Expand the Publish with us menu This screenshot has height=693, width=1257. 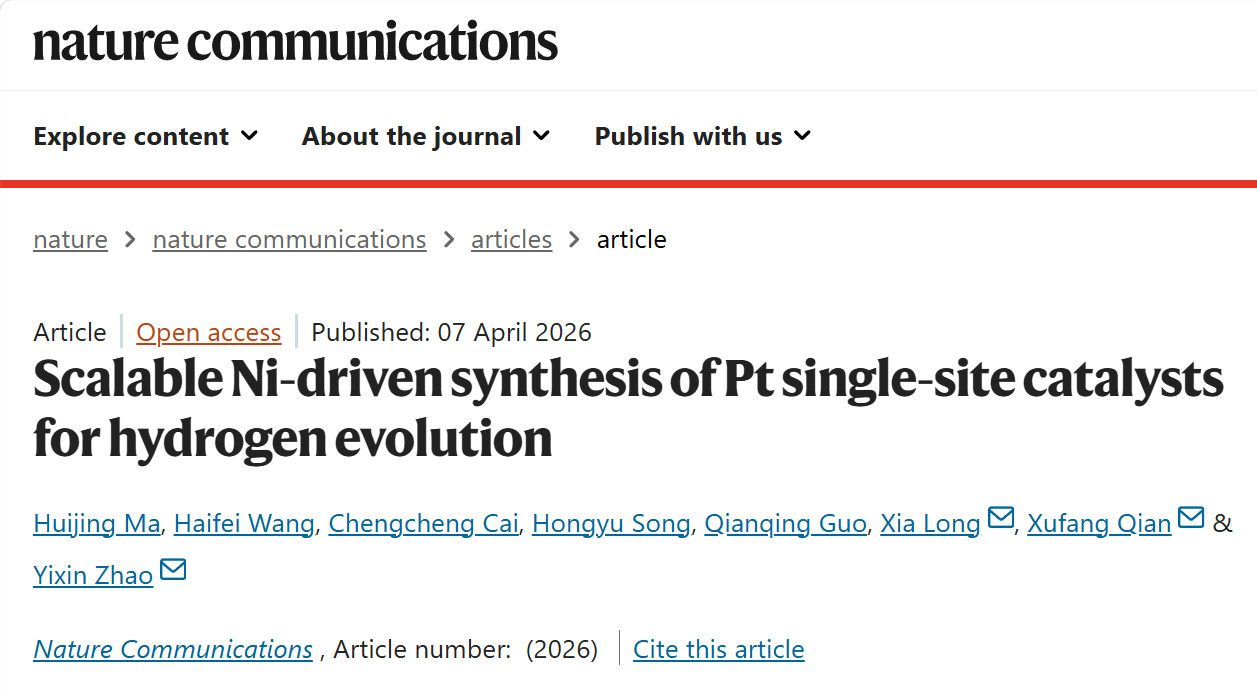703,136
